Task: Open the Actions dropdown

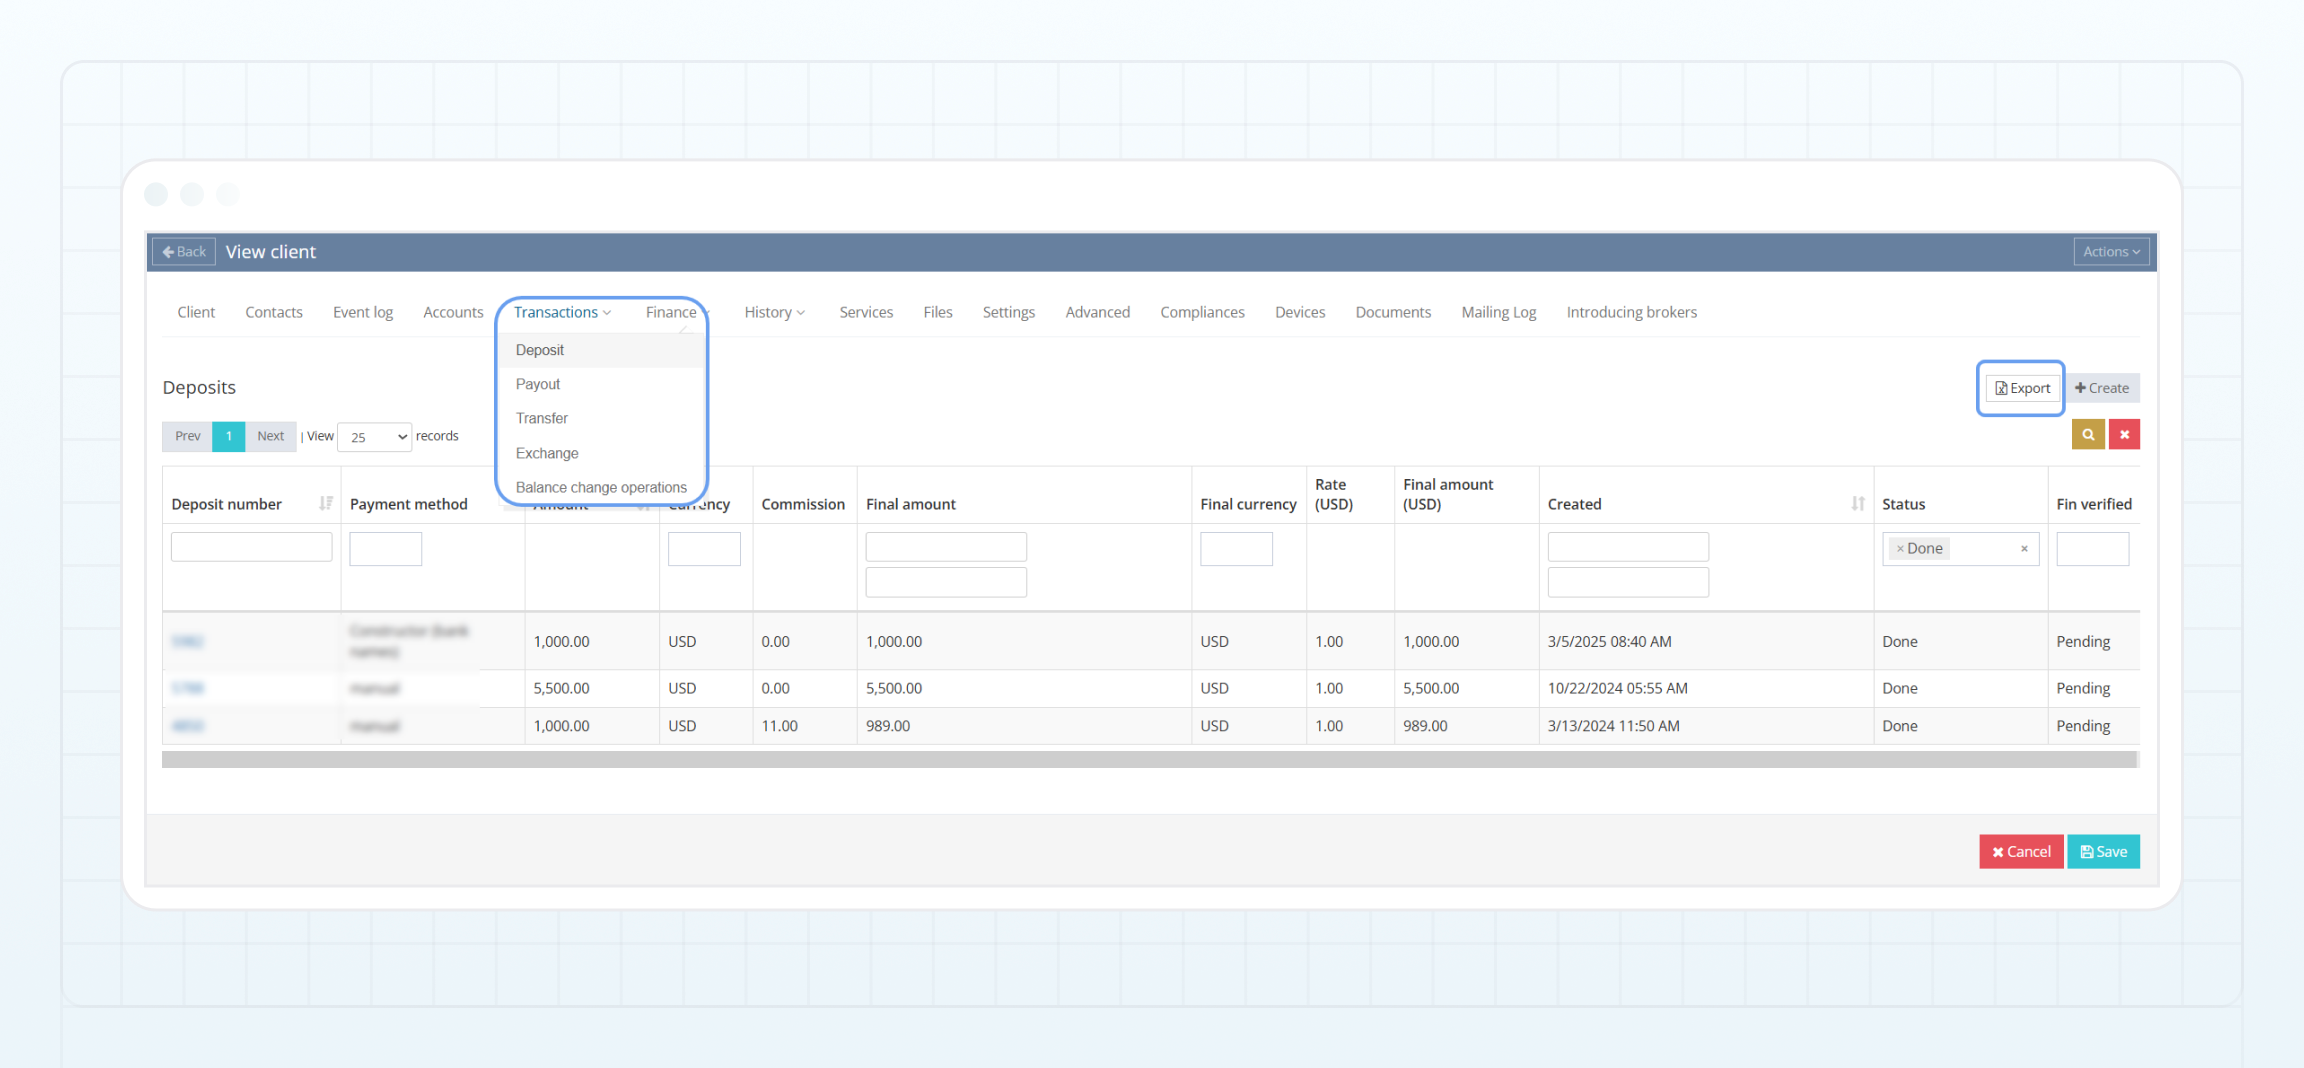Action: [2110, 252]
